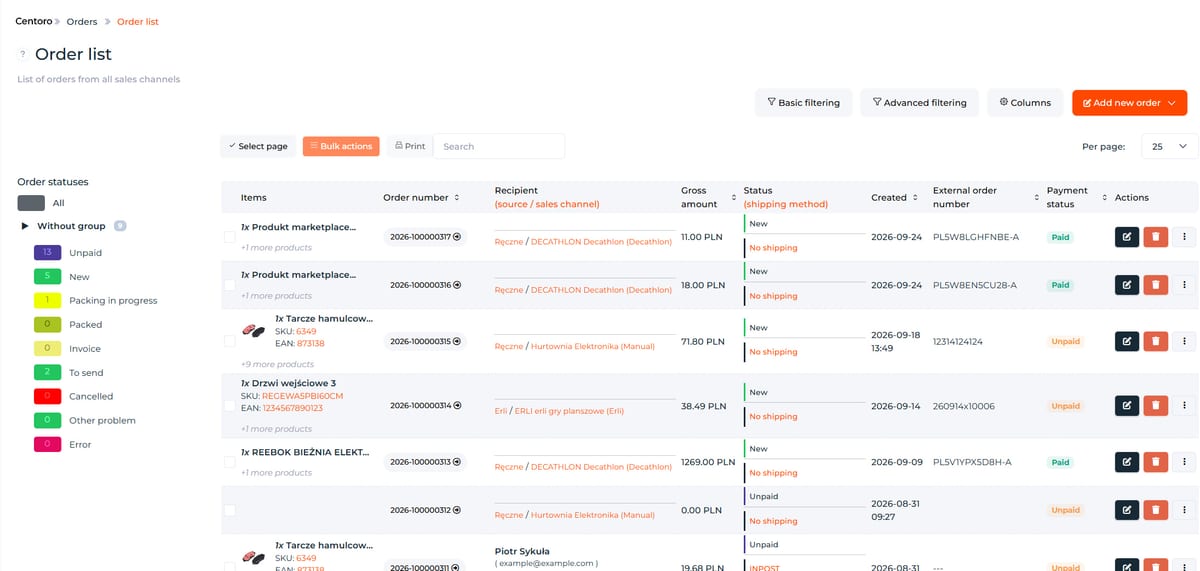Click the plus icon next to order 2026-100000315
This screenshot has width=1200, height=571.
457,341
